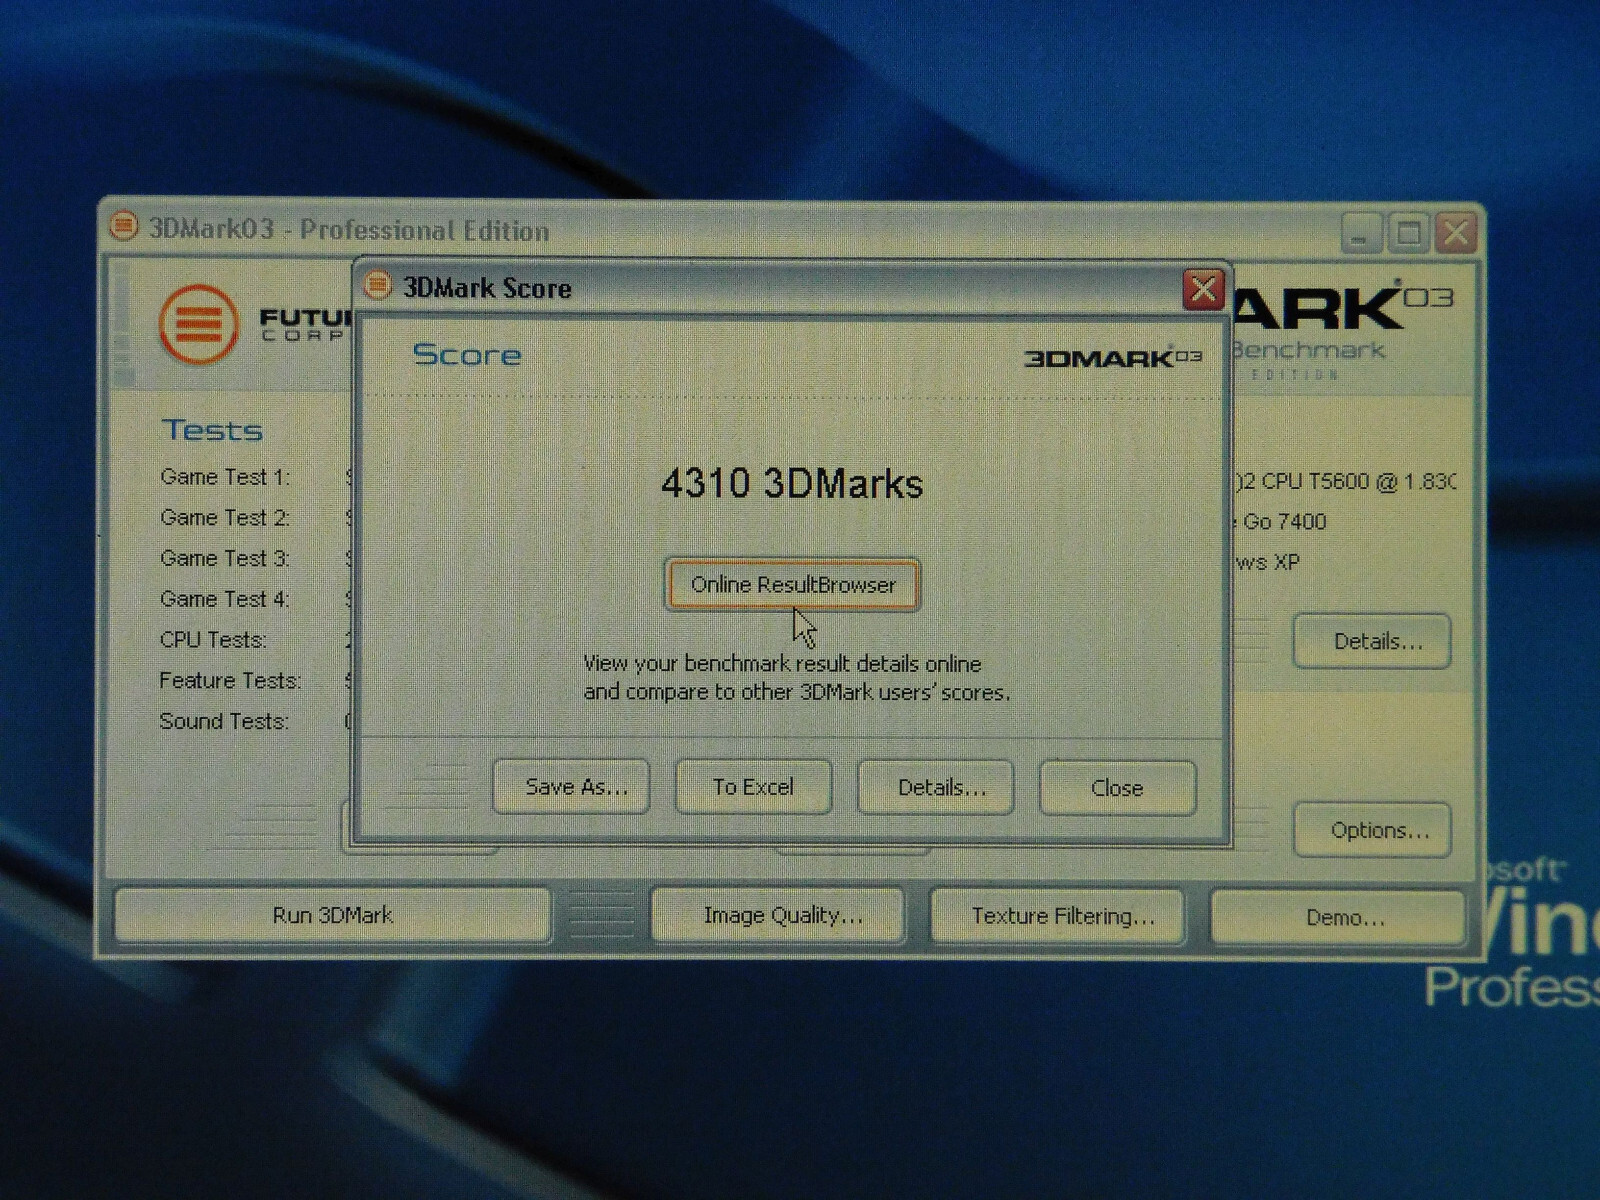
Task: Click the "Game Test 4:" label
Action: click(x=225, y=599)
